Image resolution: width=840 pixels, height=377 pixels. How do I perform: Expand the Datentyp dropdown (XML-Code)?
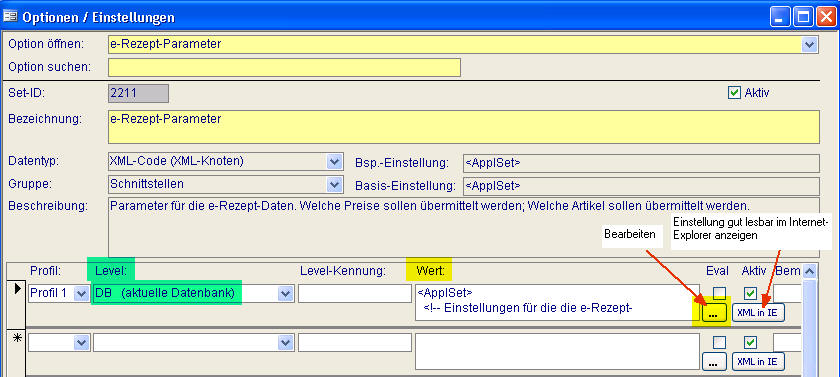[x=334, y=162]
